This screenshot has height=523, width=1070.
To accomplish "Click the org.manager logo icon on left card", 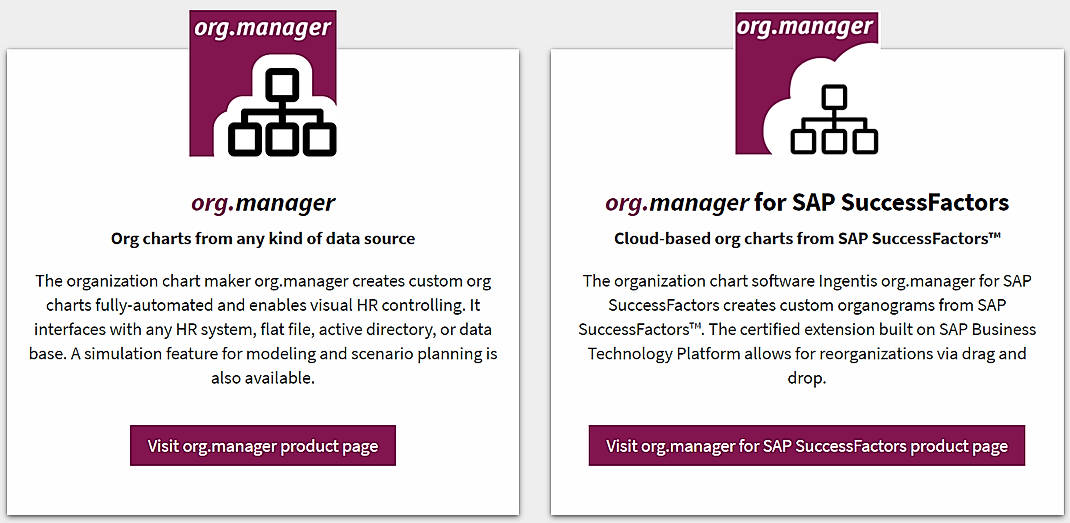I will pyautogui.click(x=263, y=84).
